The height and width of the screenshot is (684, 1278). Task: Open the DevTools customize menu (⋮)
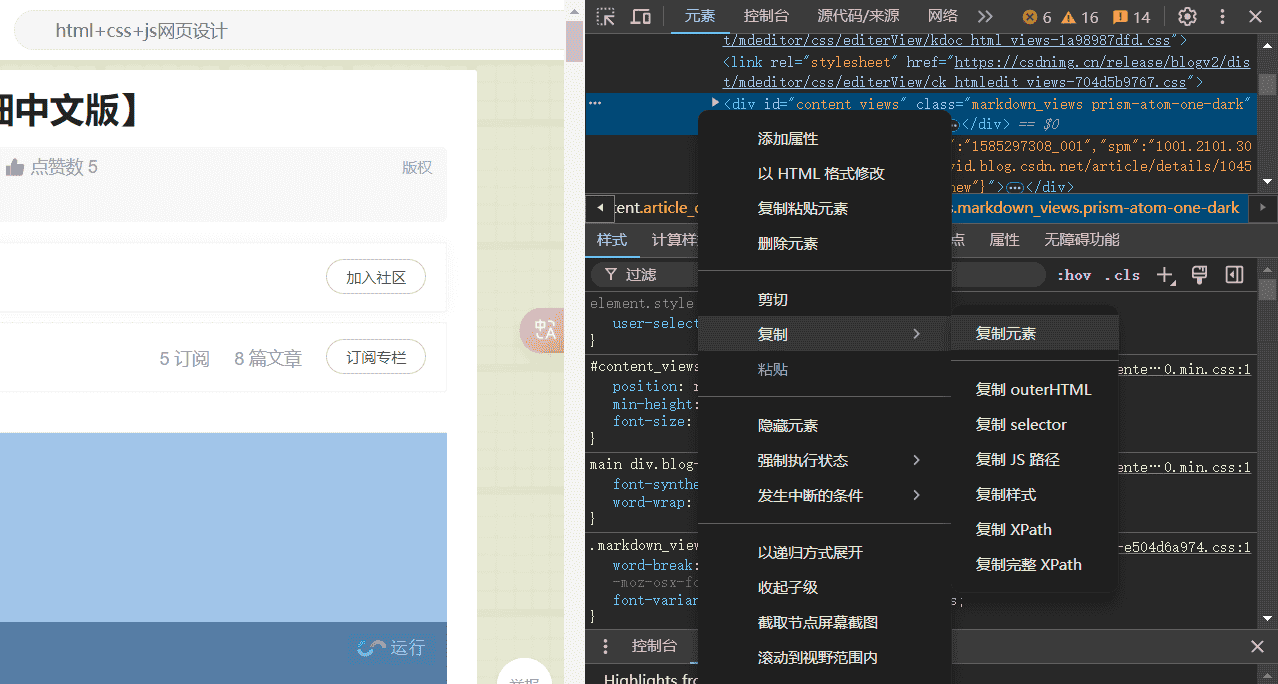click(x=1222, y=16)
